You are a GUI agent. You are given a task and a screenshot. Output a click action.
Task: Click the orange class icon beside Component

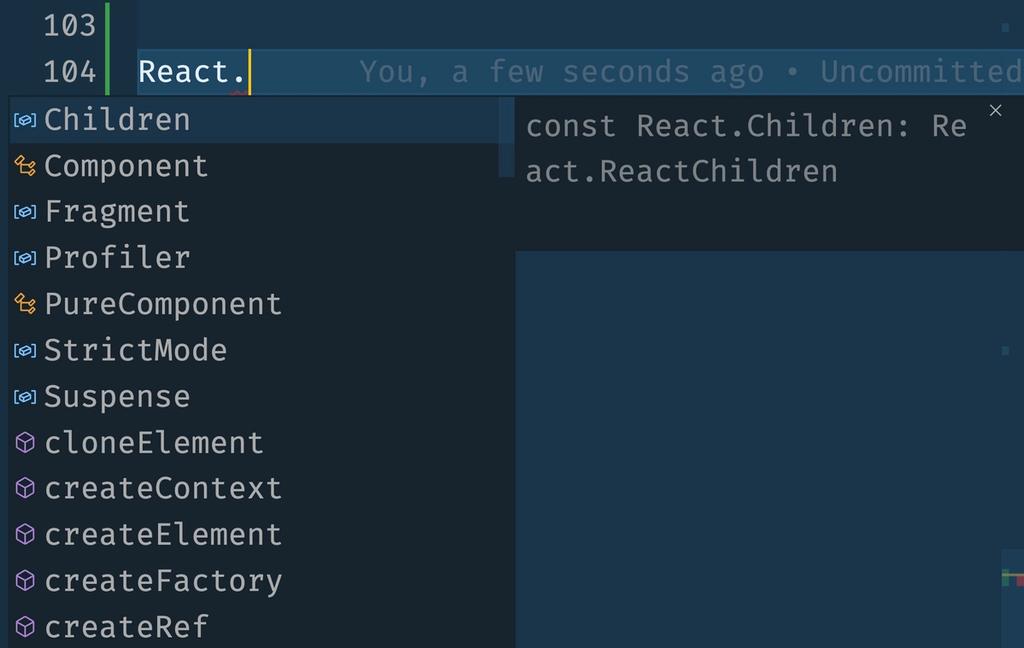22,165
